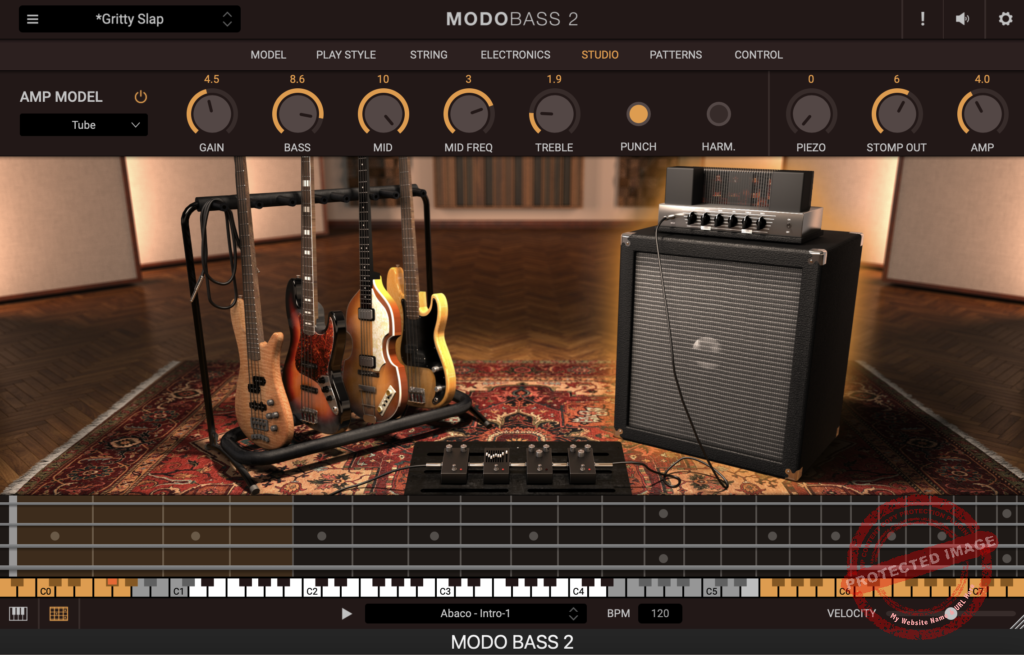
Task: Enable the HARM. switch
Action: [x=718, y=114]
